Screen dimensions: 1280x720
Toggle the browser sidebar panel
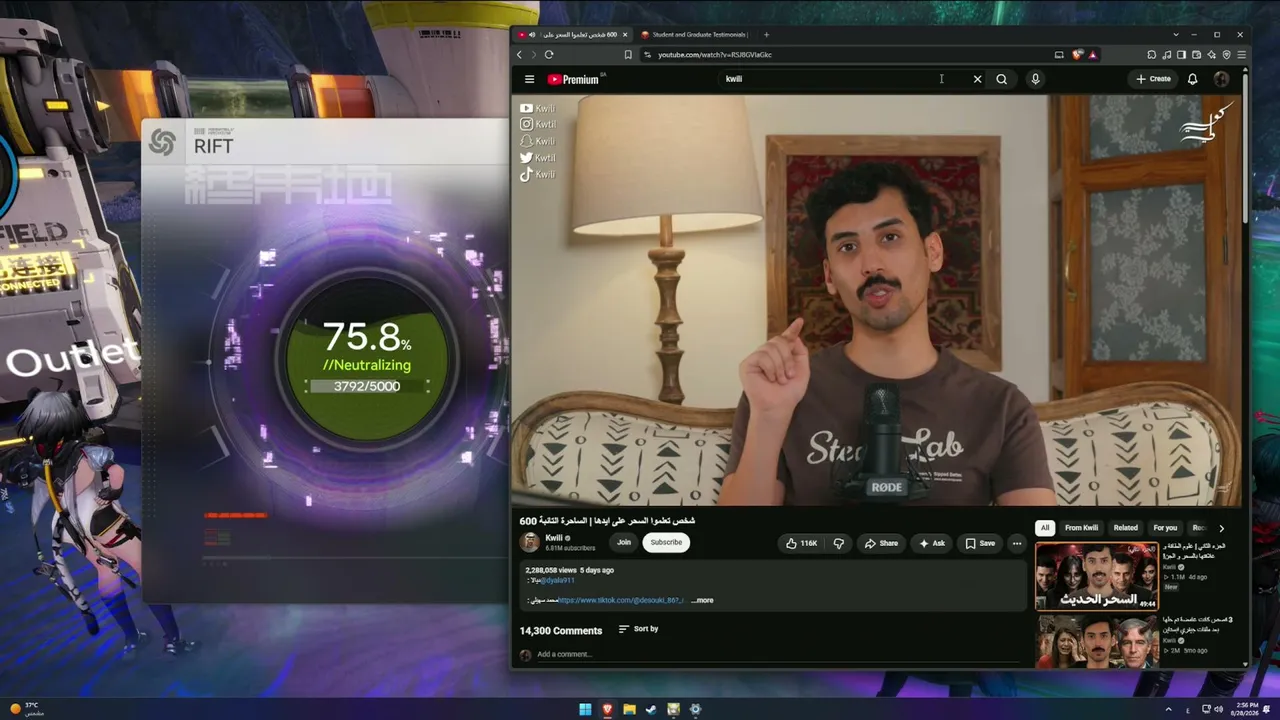click(1182, 55)
